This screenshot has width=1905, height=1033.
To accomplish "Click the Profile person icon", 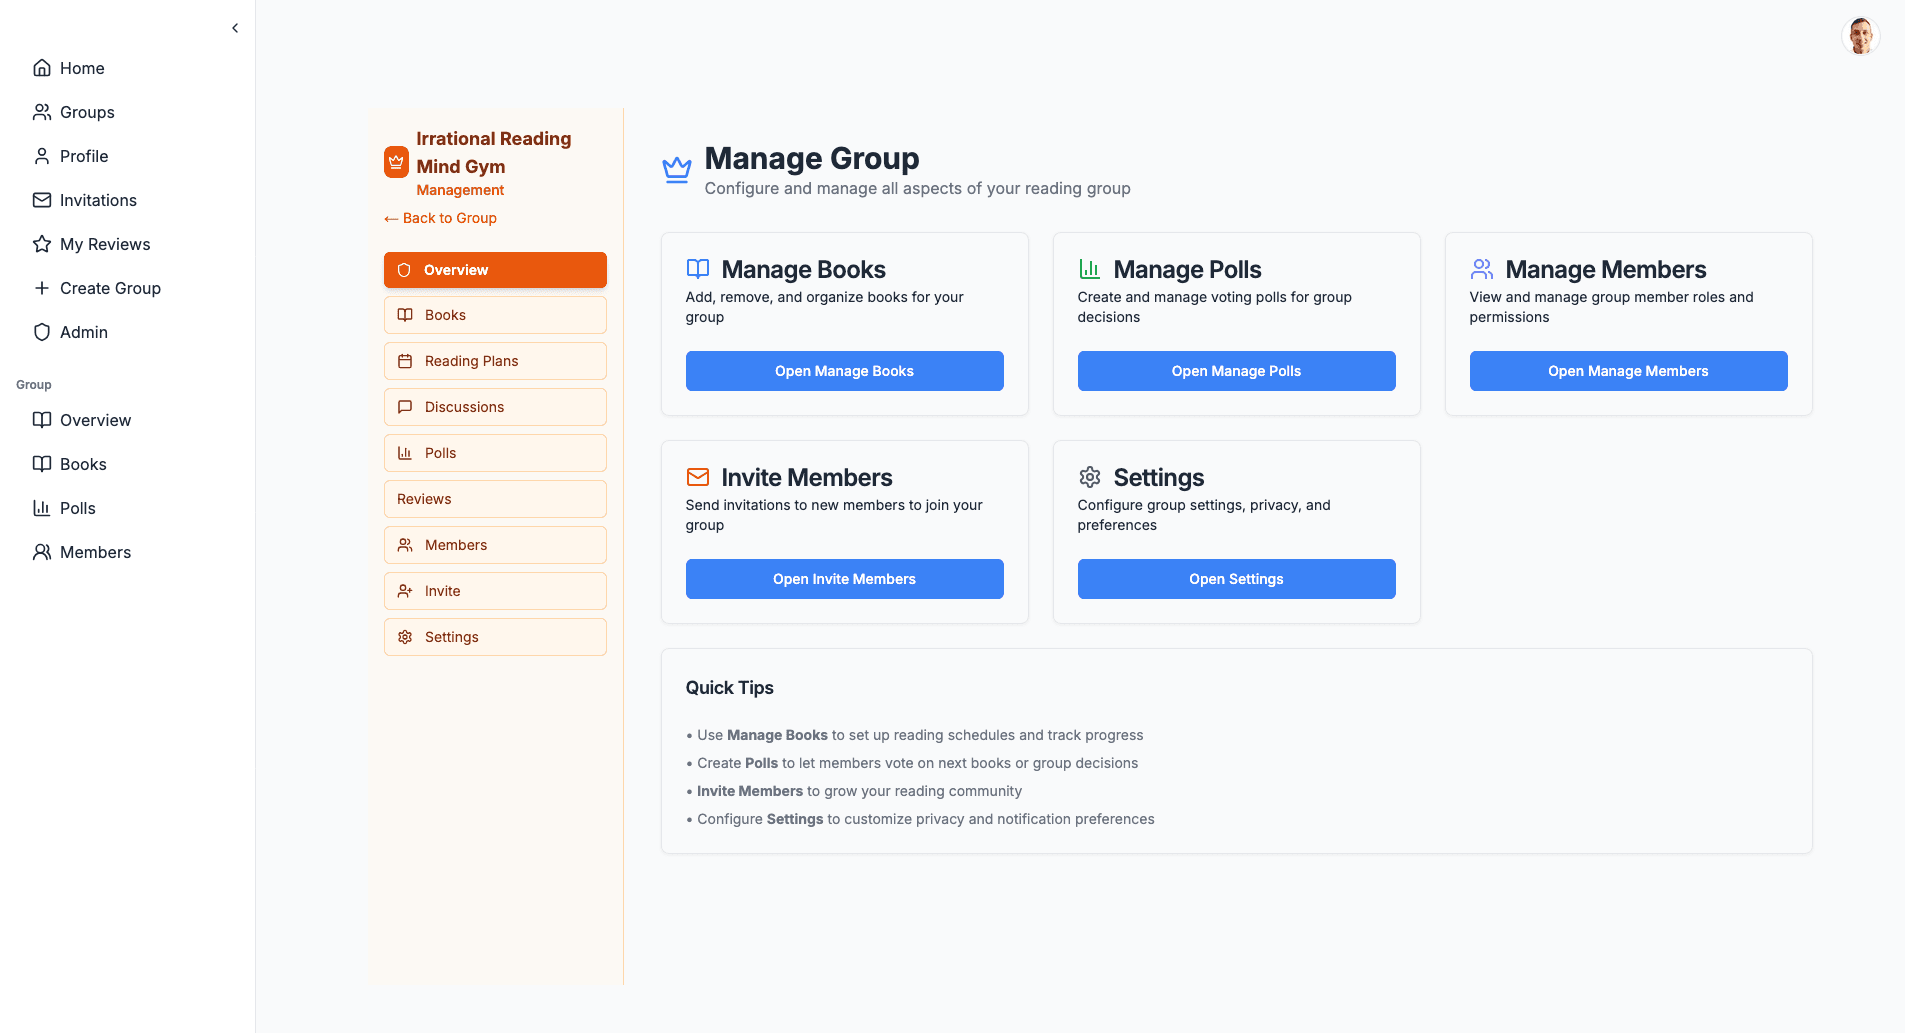I will (42, 156).
